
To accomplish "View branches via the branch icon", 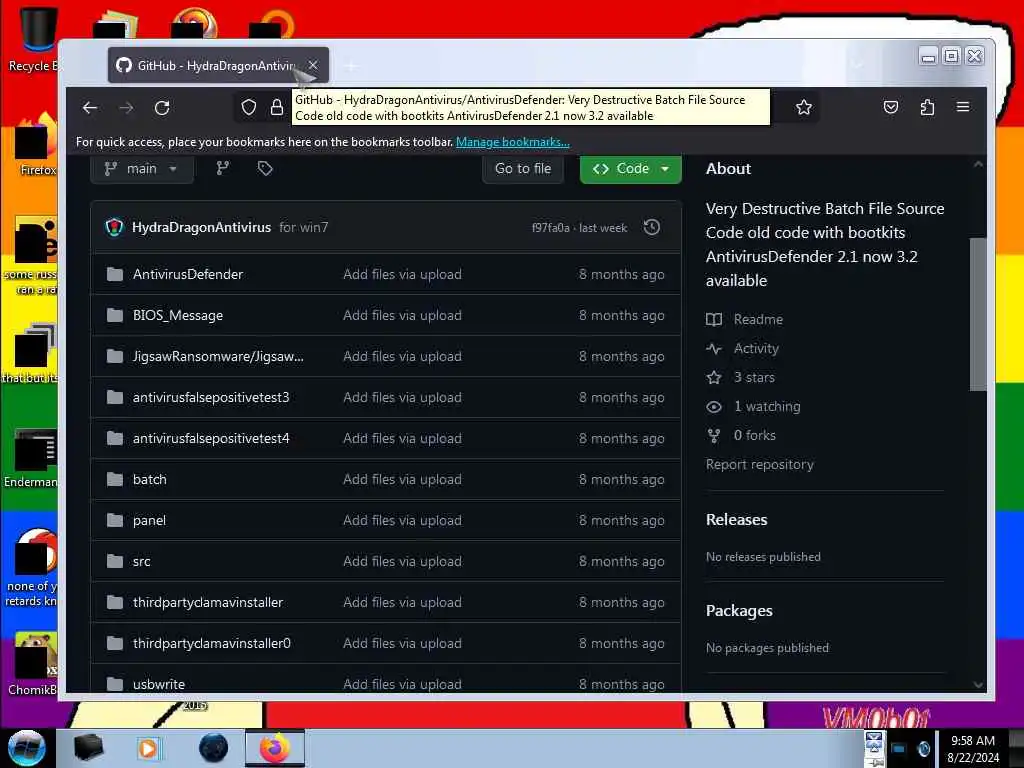I will pos(223,169).
